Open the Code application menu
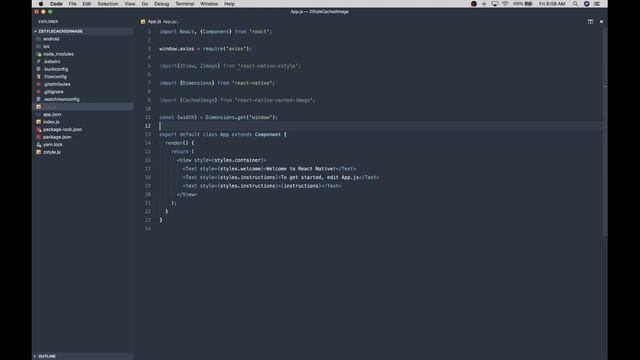The height and width of the screenshot is (360, 640). 56,4
